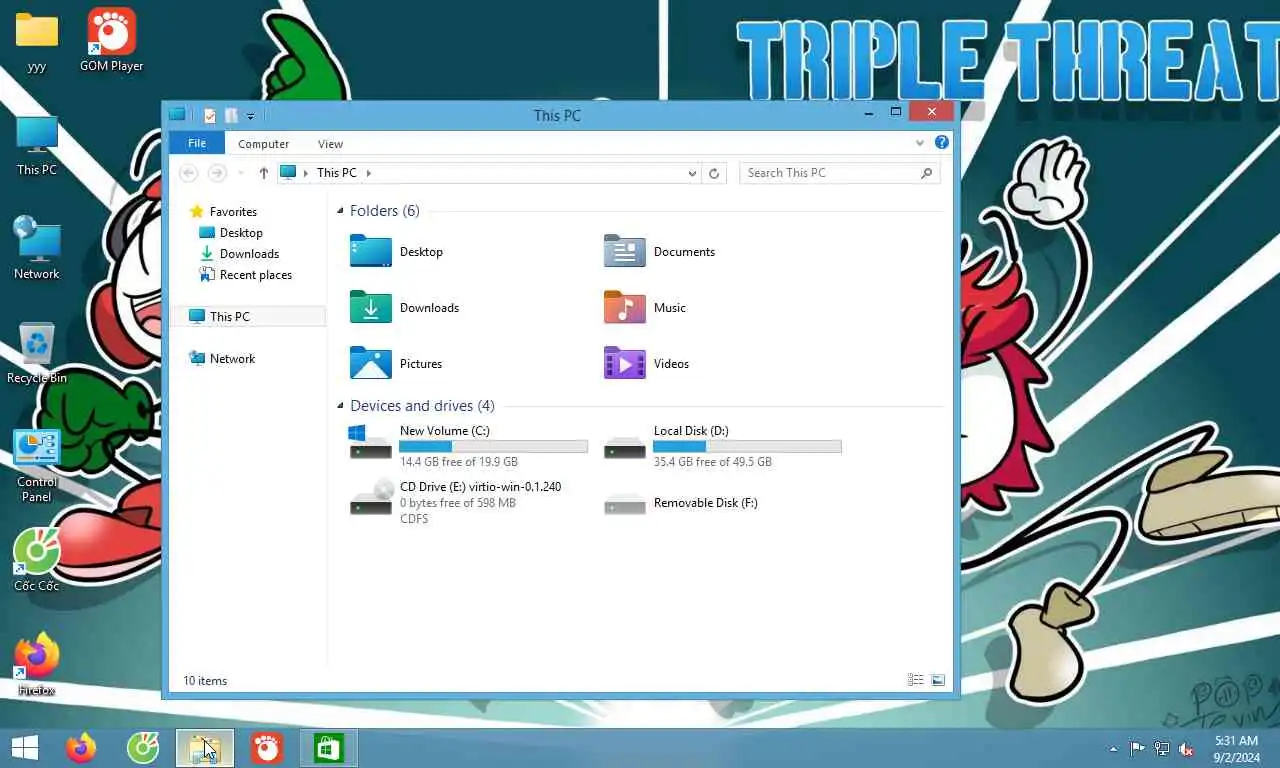Viewport: 1280px width, 768px height.
Task: Select the Network desktop icon
Action: pyautogui.click(x=37, y=249)
